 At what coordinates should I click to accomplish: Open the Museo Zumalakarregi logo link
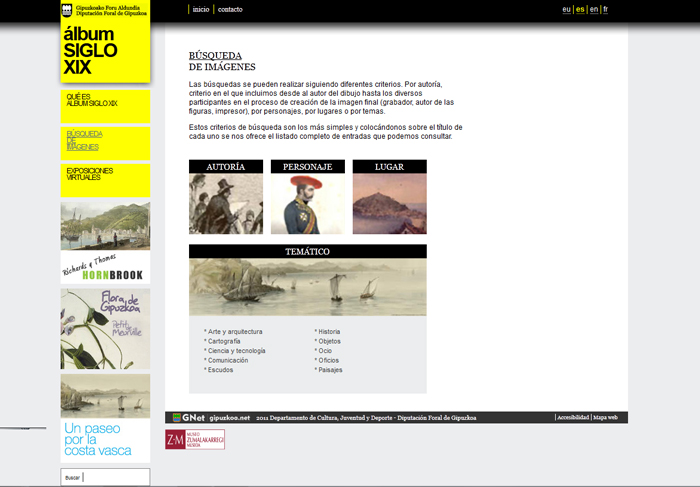(x=195, y=439)
